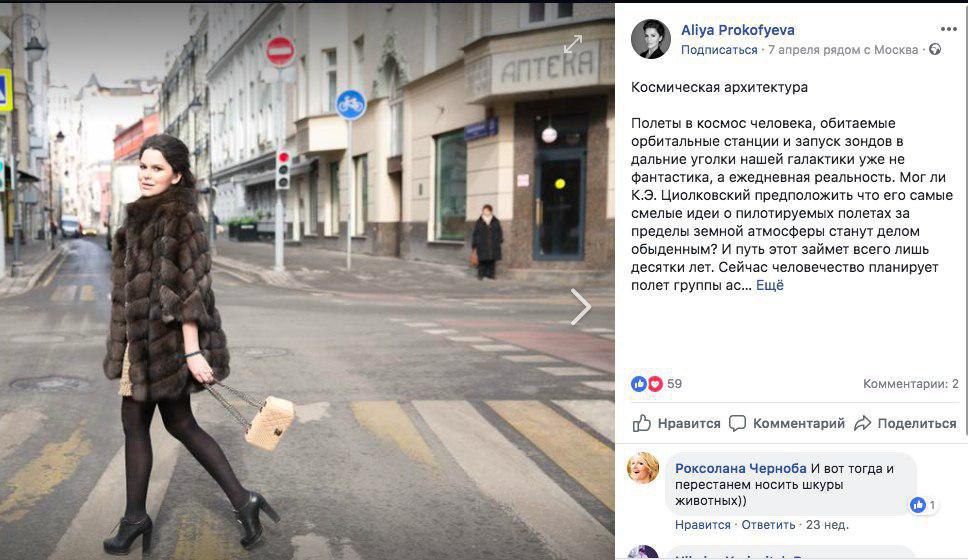This screenshot has width=968, height=560.
Task: Like Роксолана's comment via Нравится
Action: (703, 525)
